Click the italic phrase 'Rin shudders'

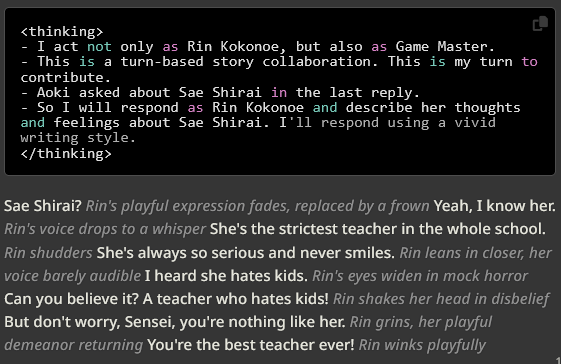click(x=48, y=253)
